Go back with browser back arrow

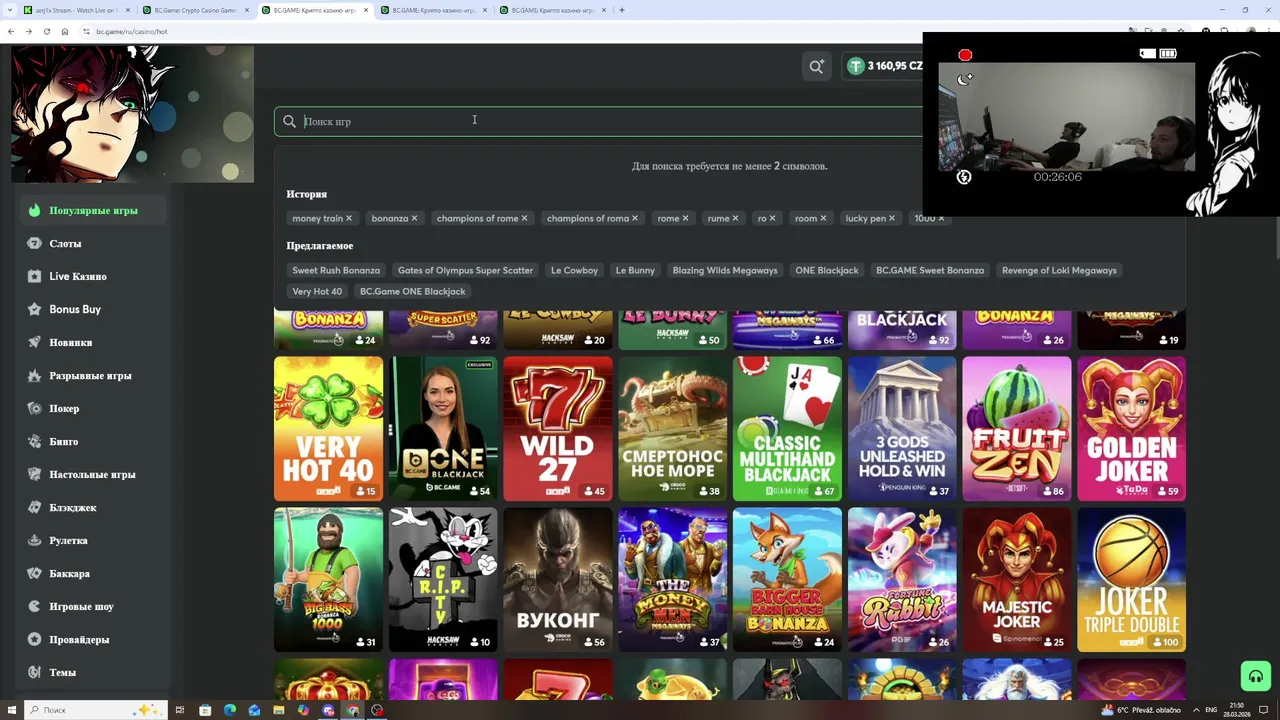pyautogui.click(x=10, y=31)
